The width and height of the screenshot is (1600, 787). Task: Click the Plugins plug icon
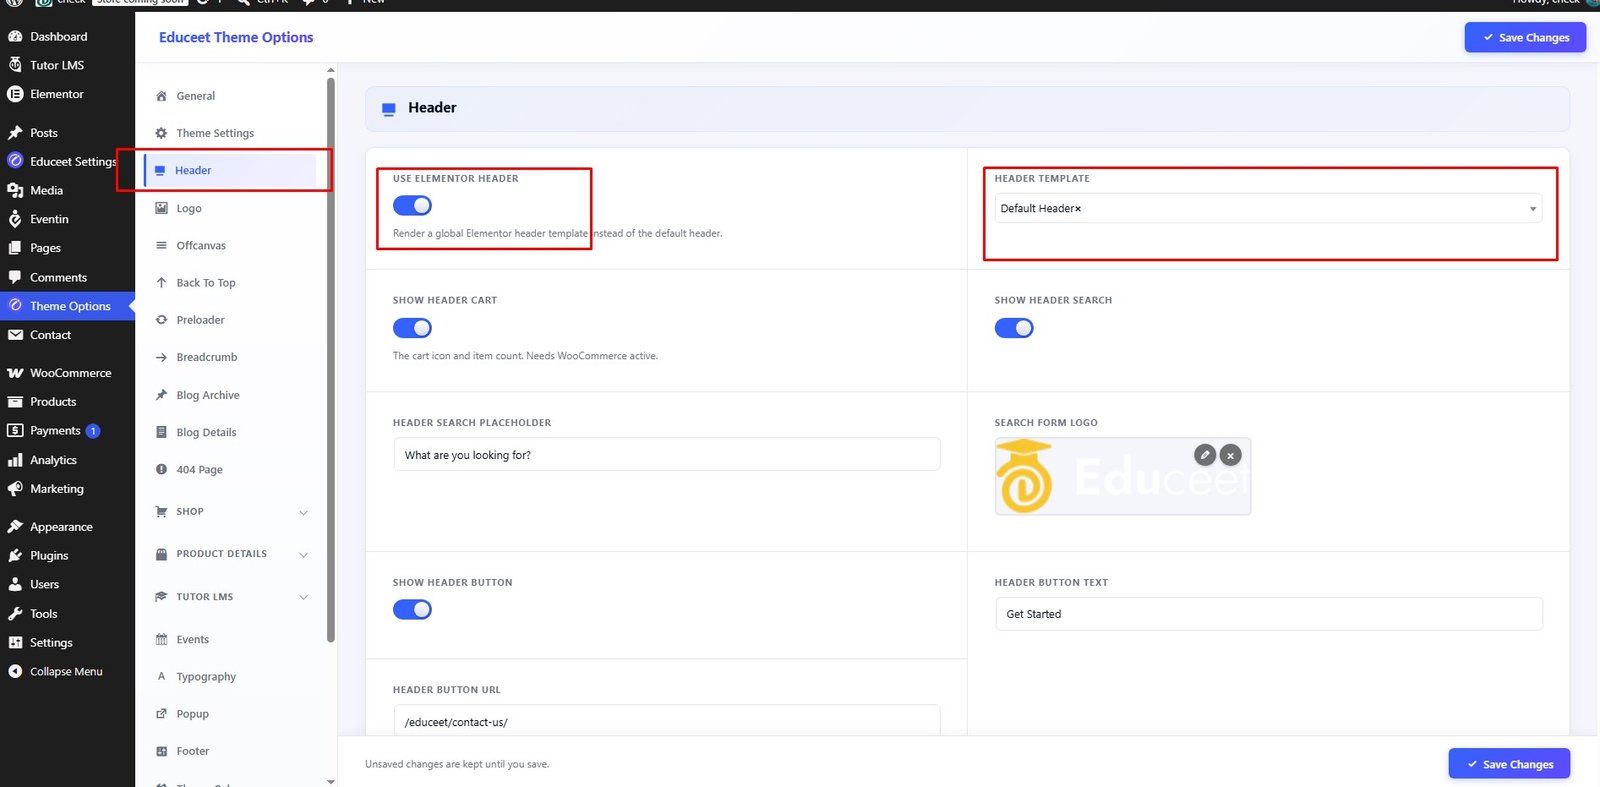tap(15, 555)
